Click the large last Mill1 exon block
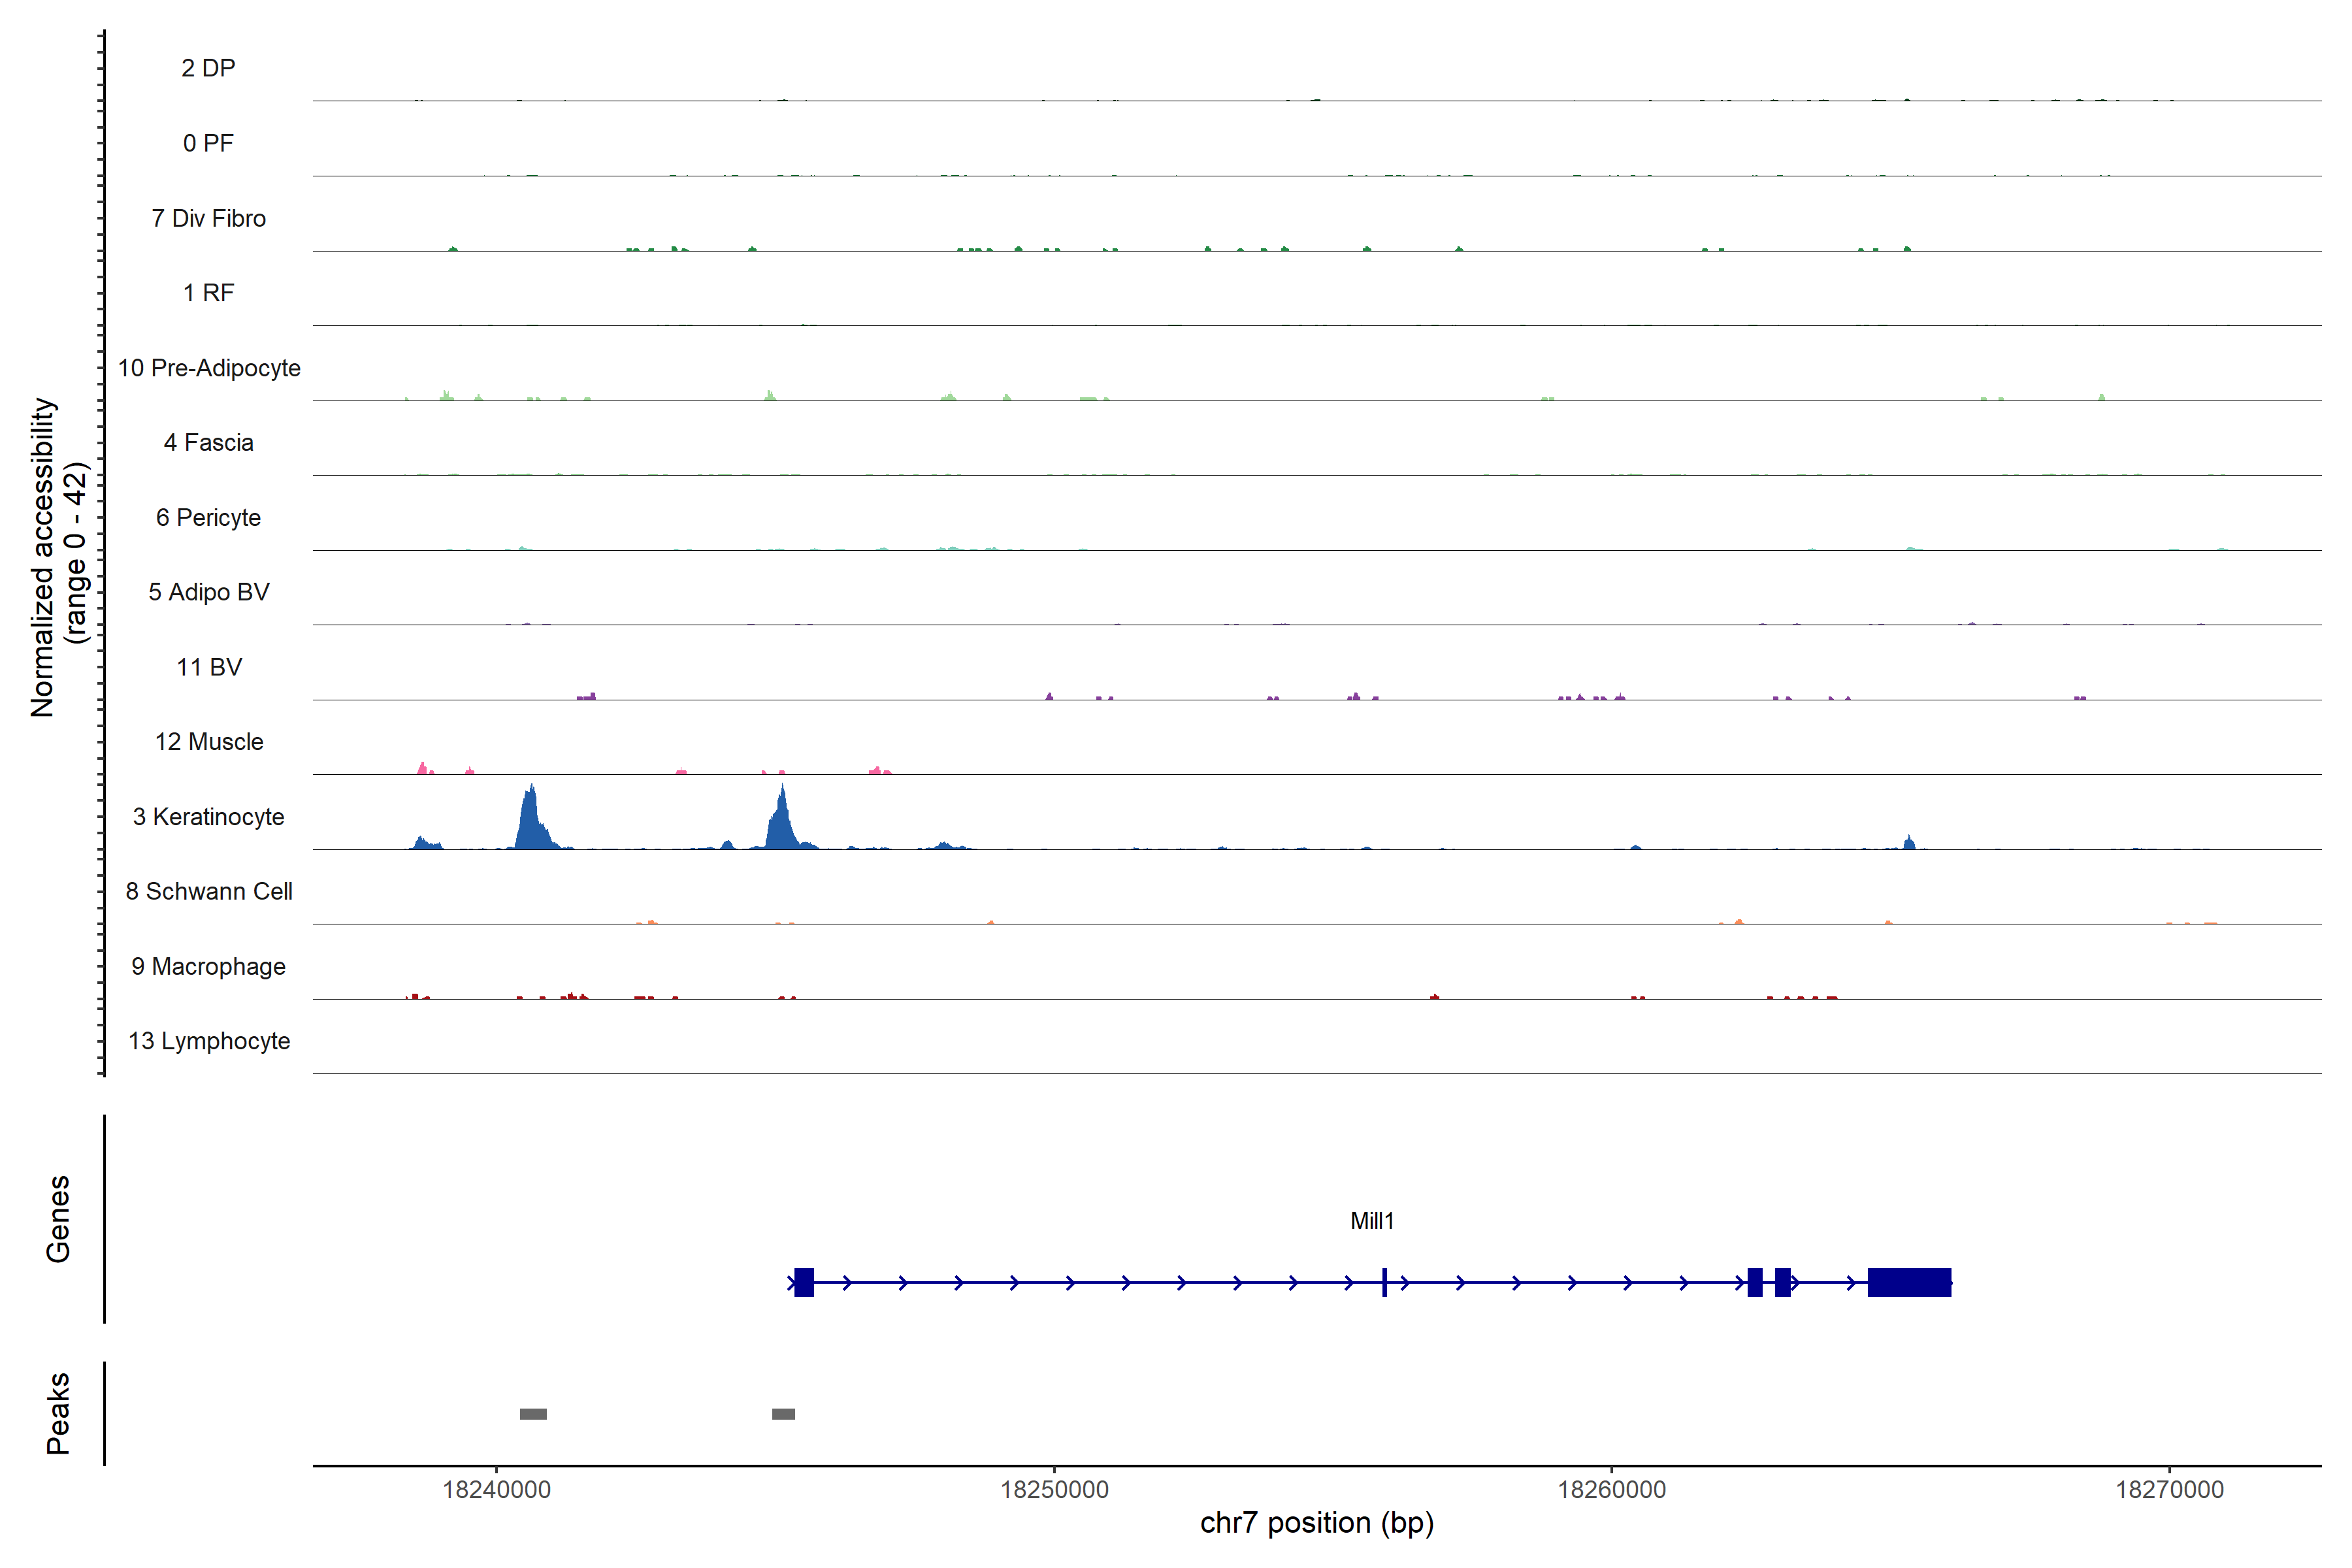The width and height of the screenshot is (2352, 1568). tap(1909, 1282)
